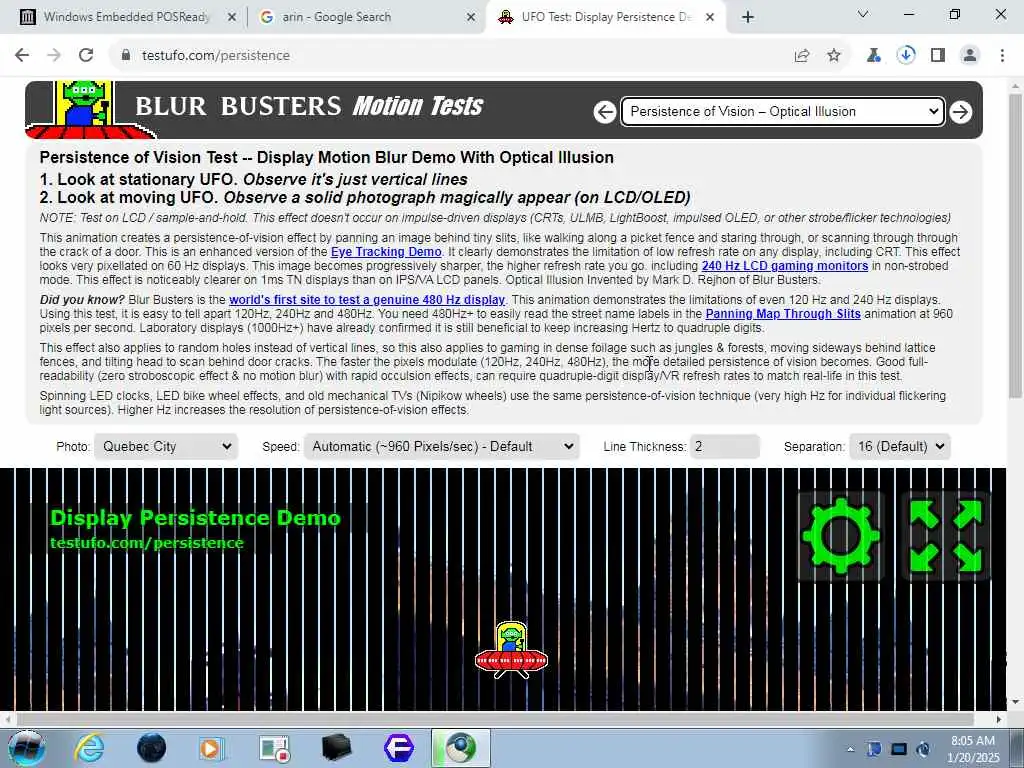
Task: Enter fullscreen with green arrows icon
Action: pos(946,536)
